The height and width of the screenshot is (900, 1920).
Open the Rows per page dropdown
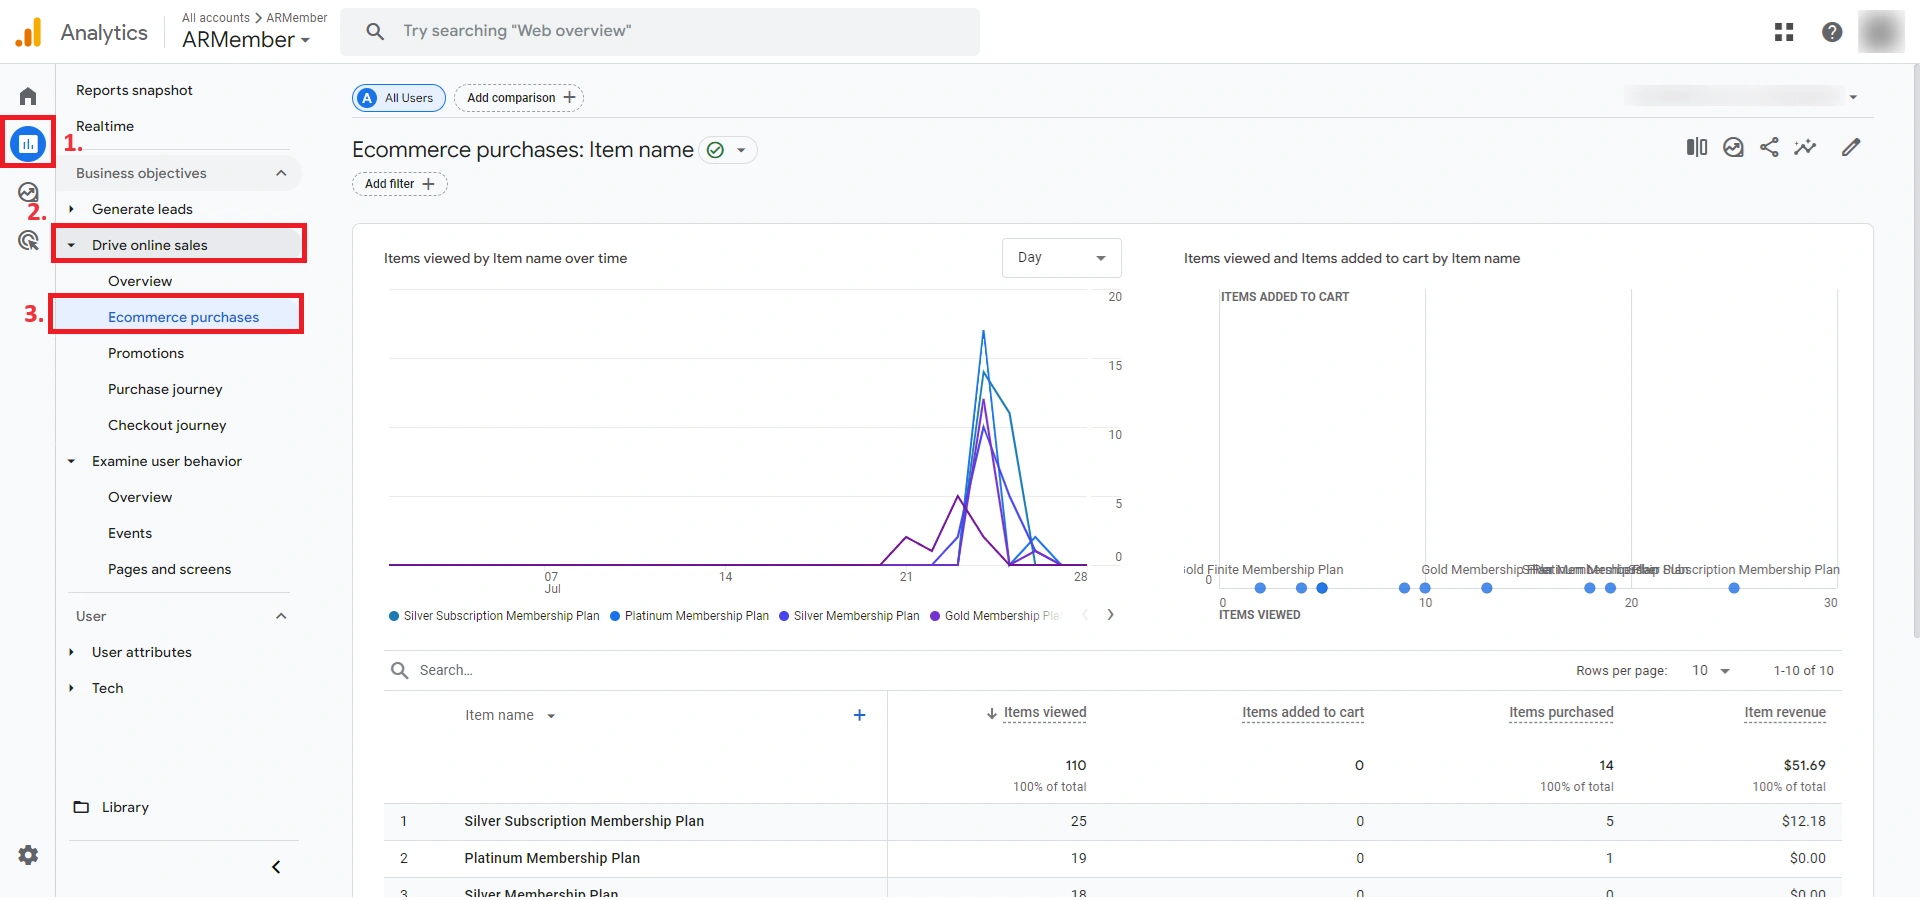tap(1710, 670)
